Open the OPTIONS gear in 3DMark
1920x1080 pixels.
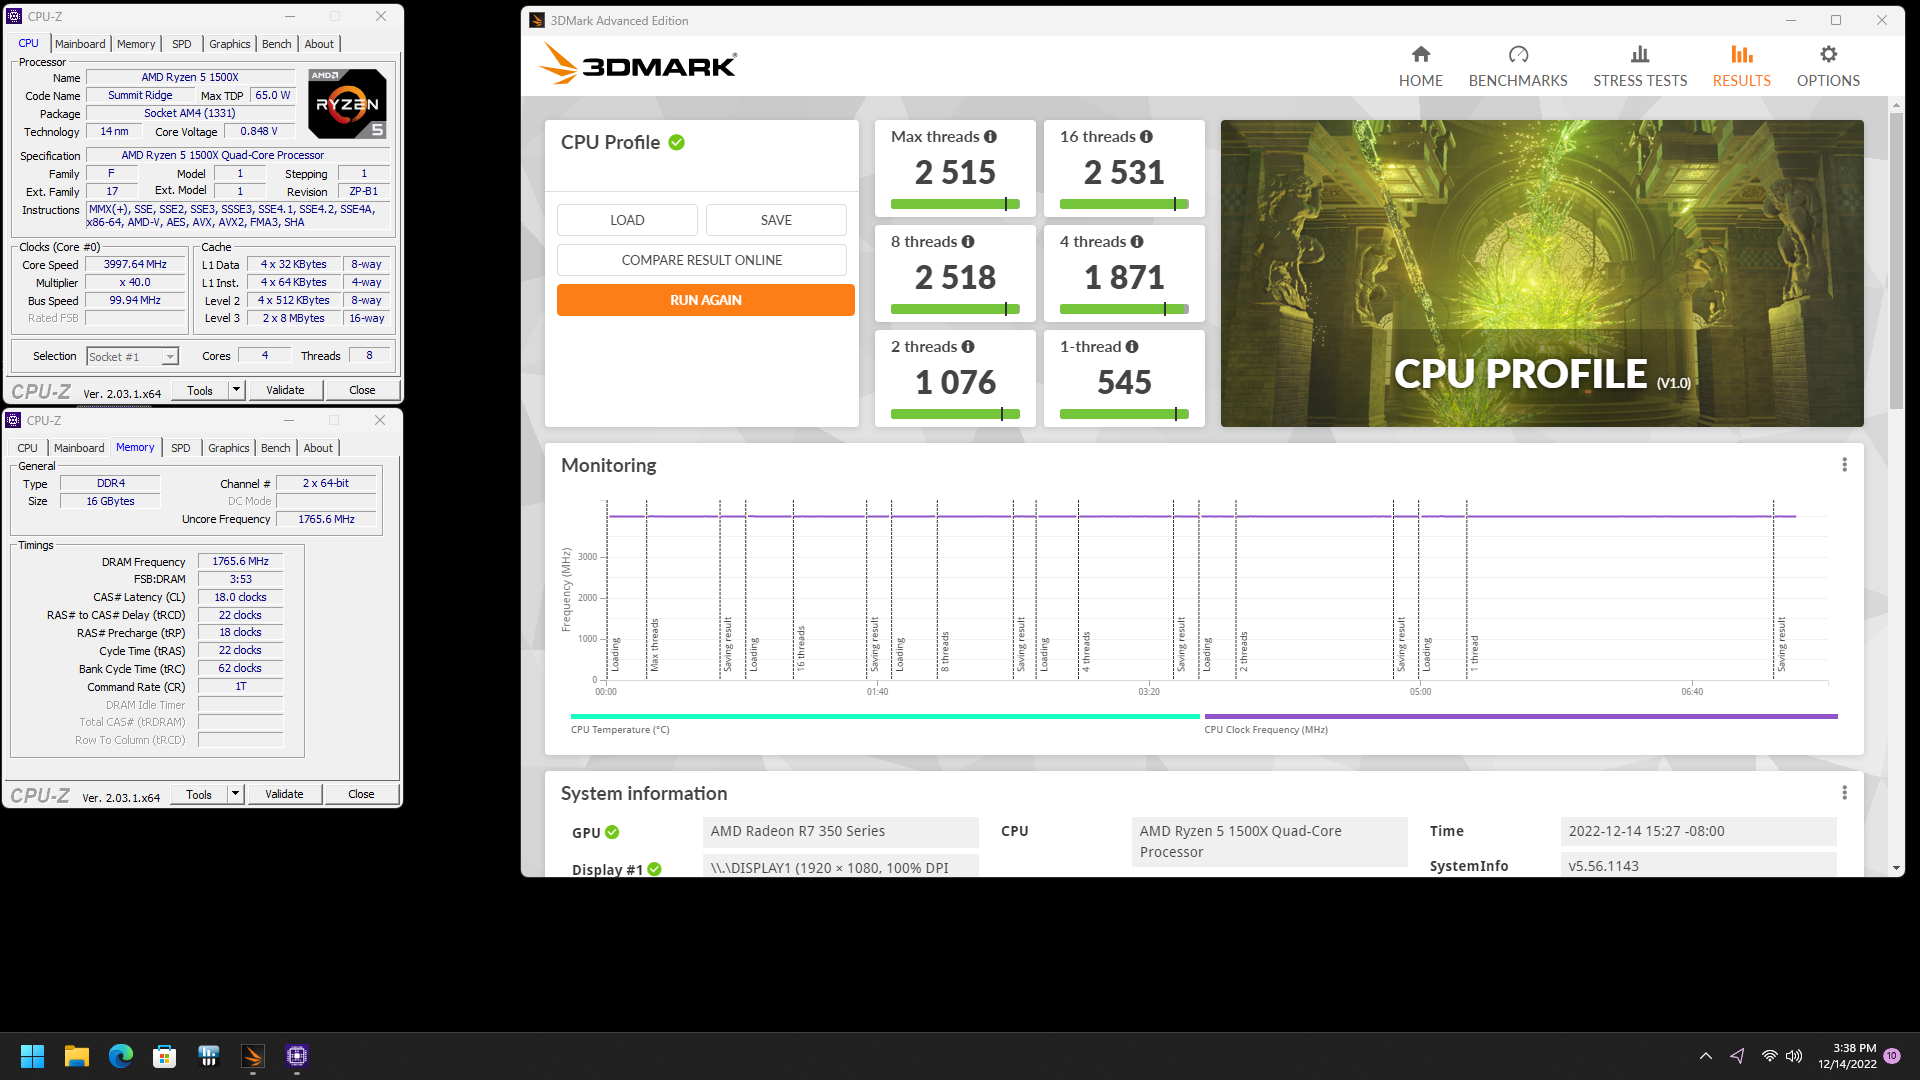click(1828, 67)
